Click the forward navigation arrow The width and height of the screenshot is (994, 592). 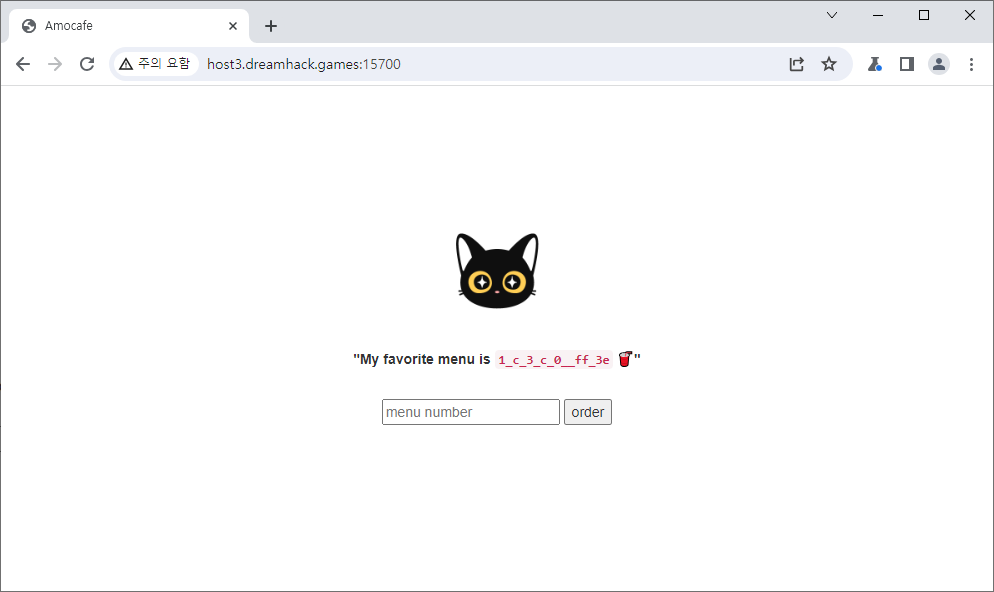click(55, 64)
